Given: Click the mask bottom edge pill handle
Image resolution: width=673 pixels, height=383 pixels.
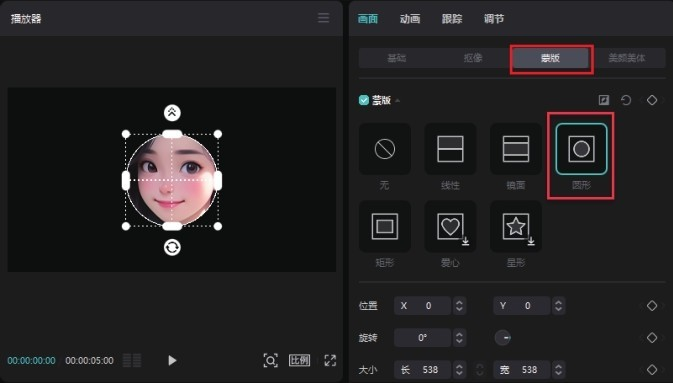Looking at the screenshot, I should coord(172,226).
